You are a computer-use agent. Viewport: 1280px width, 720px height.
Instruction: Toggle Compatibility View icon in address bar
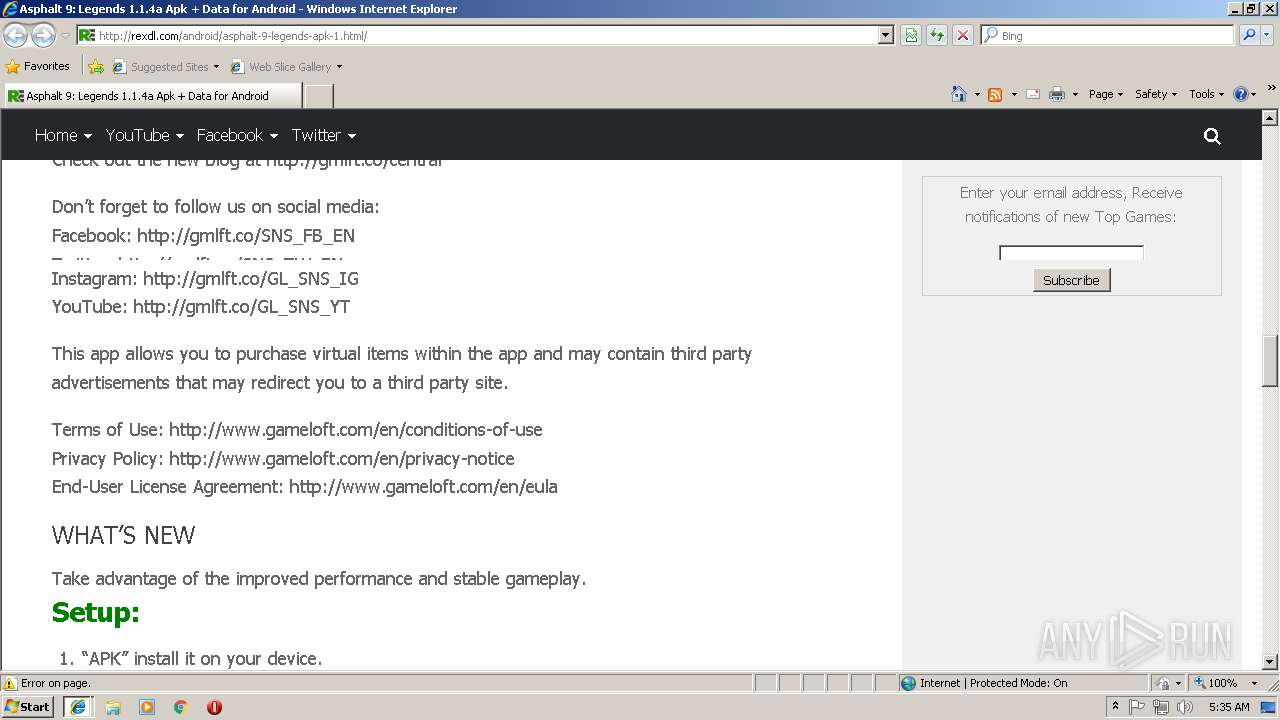911,35
